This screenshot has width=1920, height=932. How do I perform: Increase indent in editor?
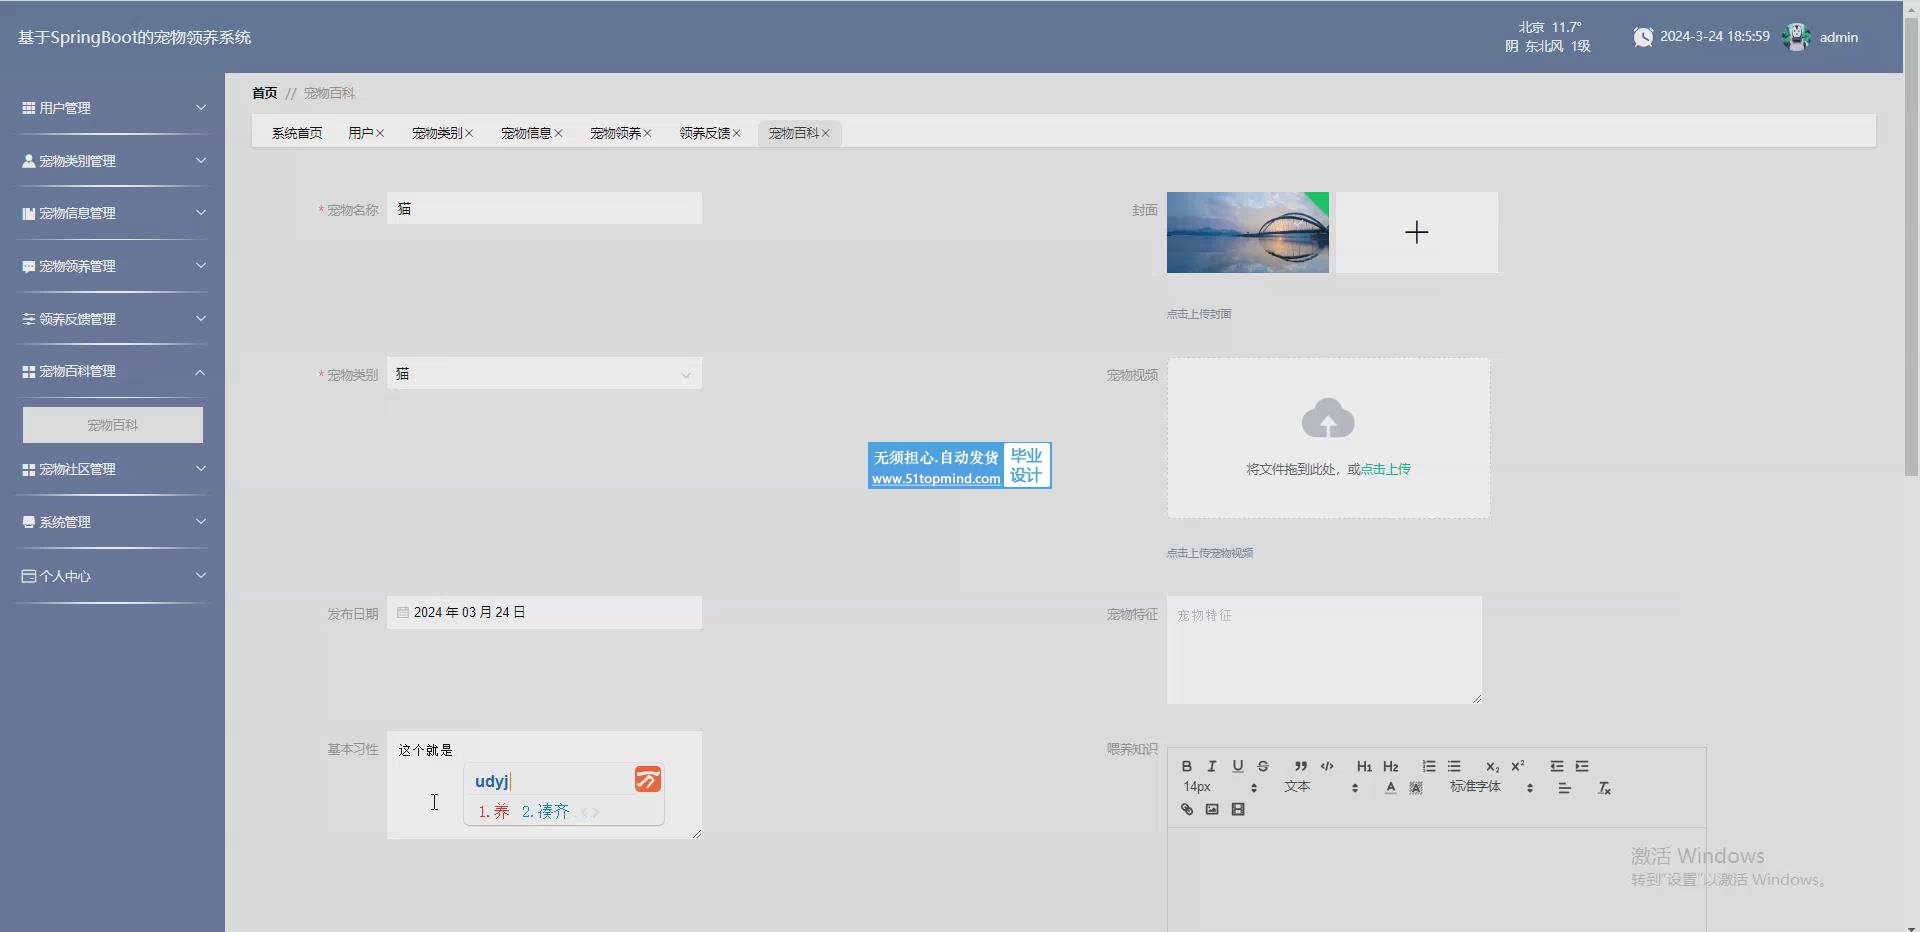(x=1582, y=766)
